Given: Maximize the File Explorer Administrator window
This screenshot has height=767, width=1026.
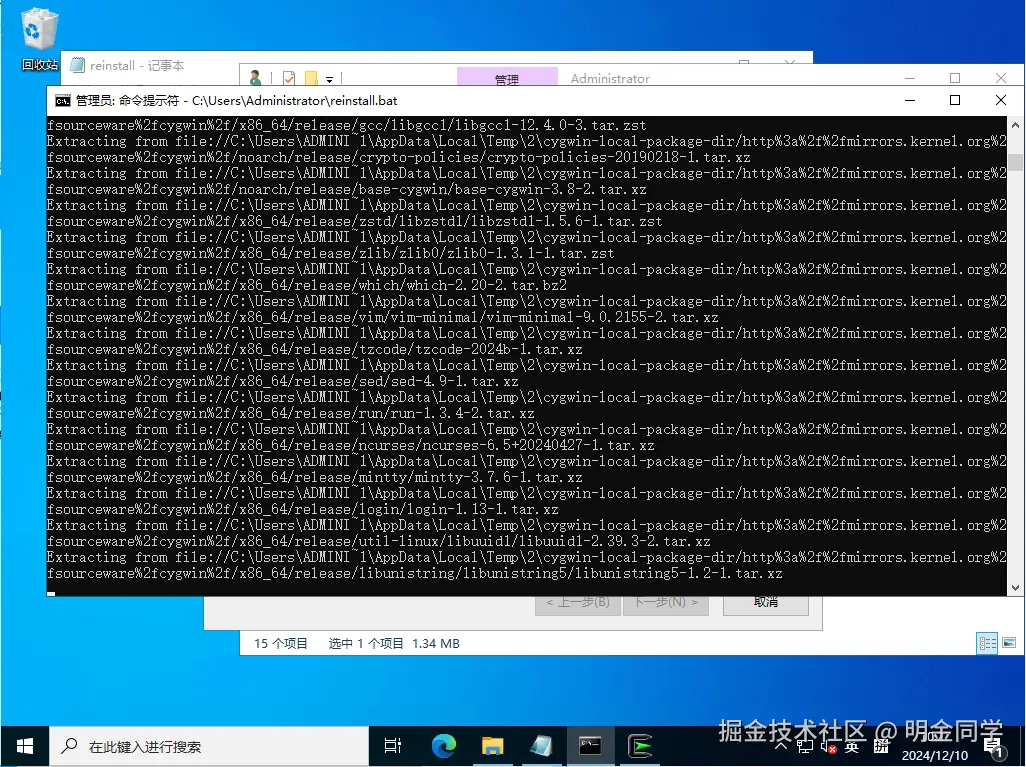Looking at the screenshot, I should (955, 78).
